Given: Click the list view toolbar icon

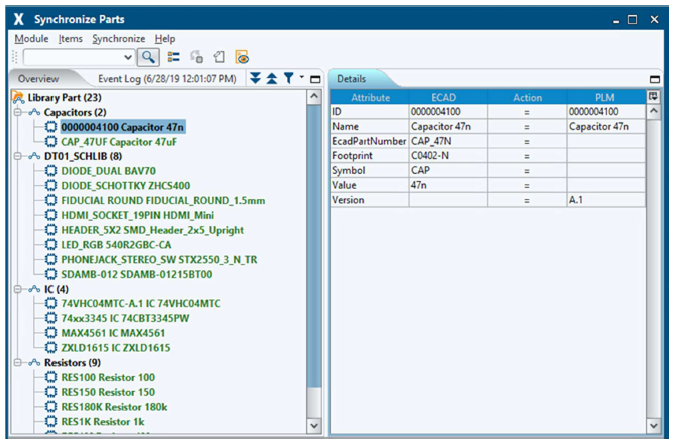Looking at the screenshot, I should point(172,58).
